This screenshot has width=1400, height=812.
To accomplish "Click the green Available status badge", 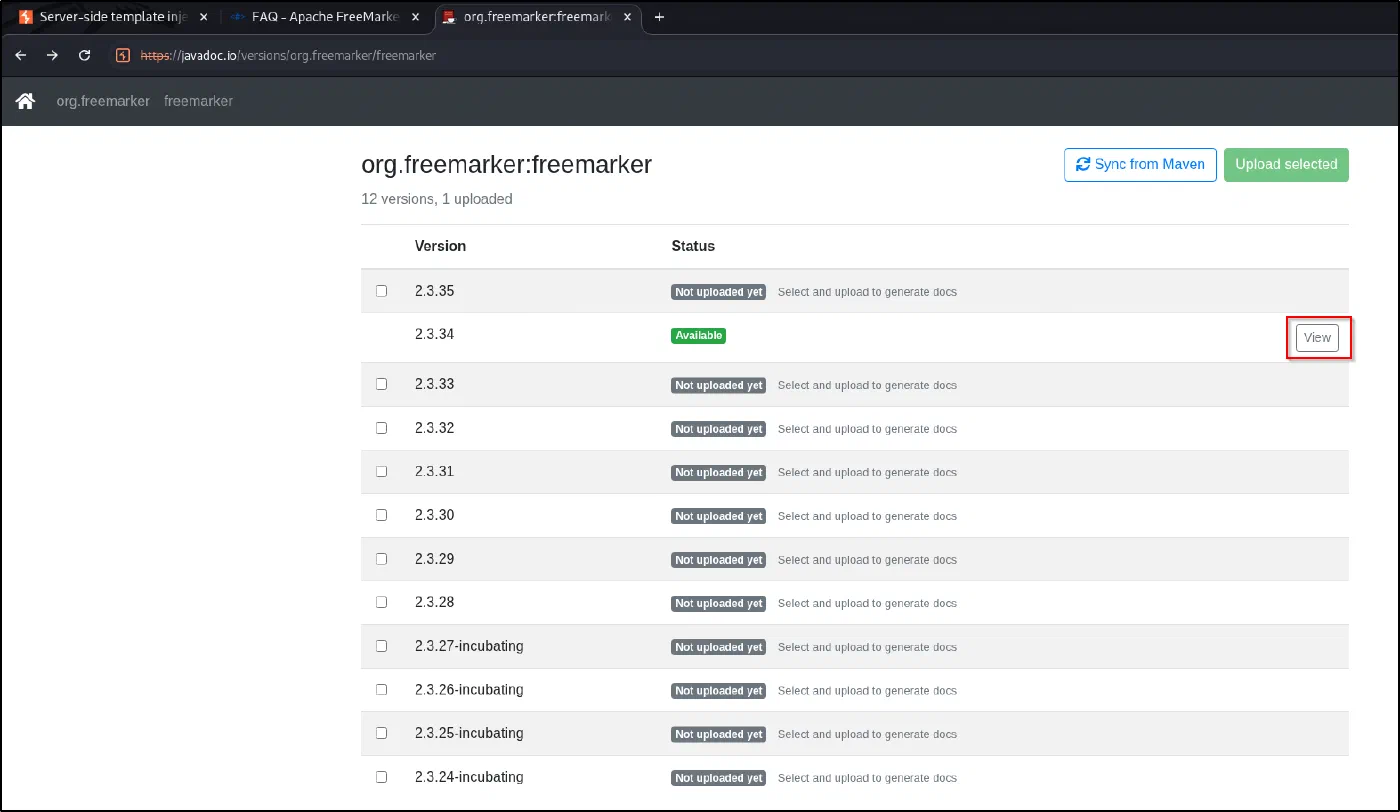I will pyautogui.click(x=698, y=336).
